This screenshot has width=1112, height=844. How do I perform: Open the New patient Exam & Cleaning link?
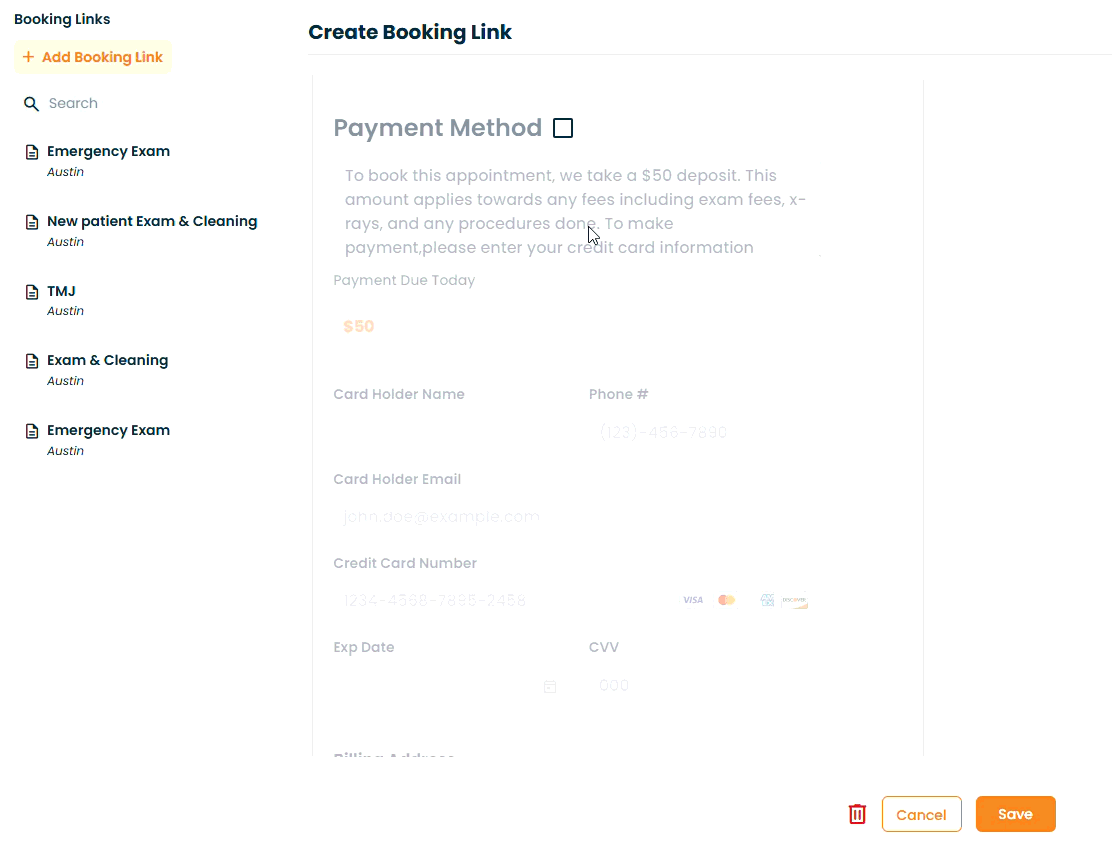coord(152,222)
